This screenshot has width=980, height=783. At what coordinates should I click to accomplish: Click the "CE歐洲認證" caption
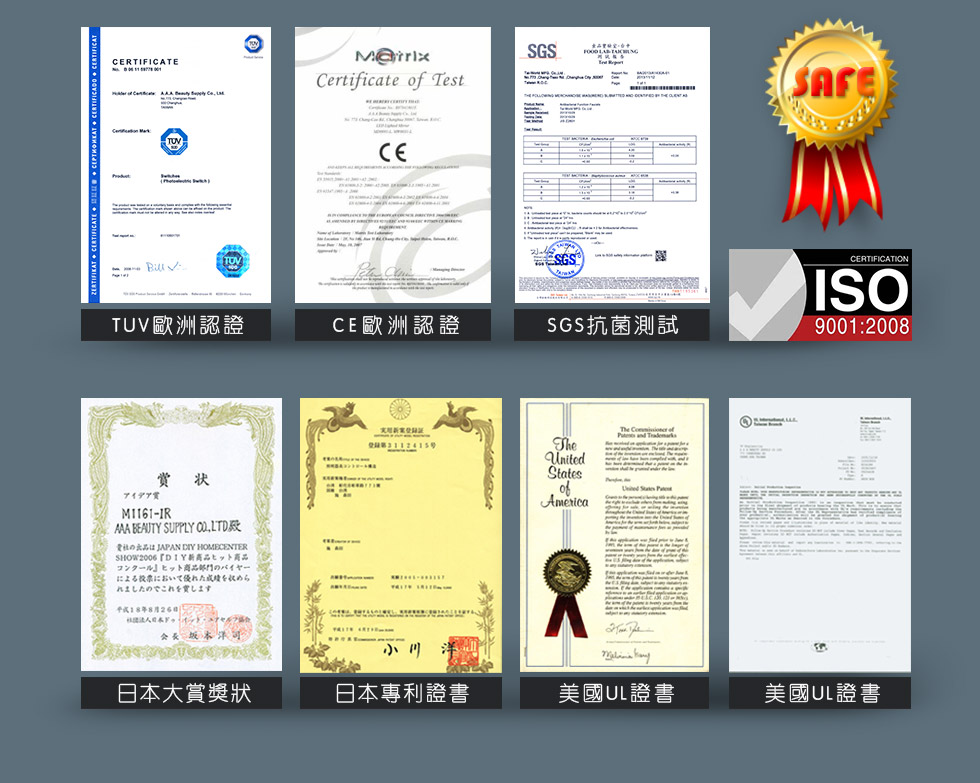tap(395, 325)
